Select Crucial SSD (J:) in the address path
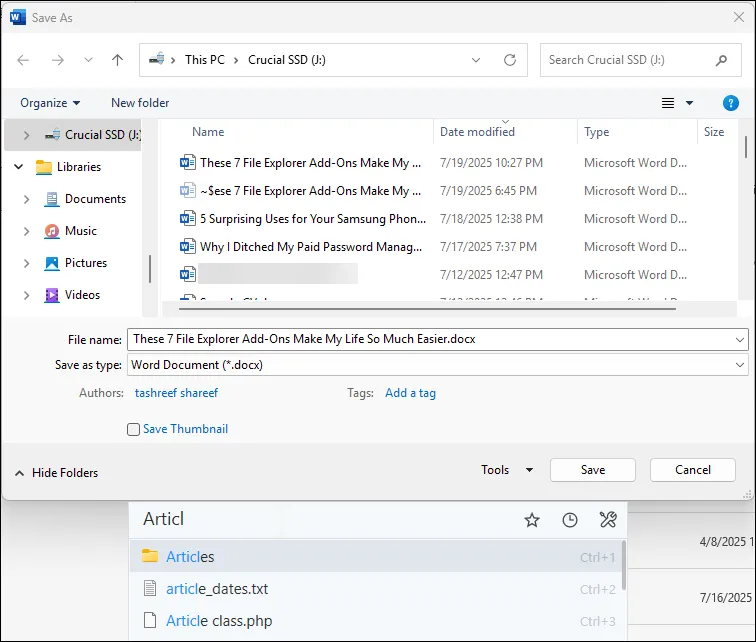Screen dimensions: 756x642 coord(287,60)
